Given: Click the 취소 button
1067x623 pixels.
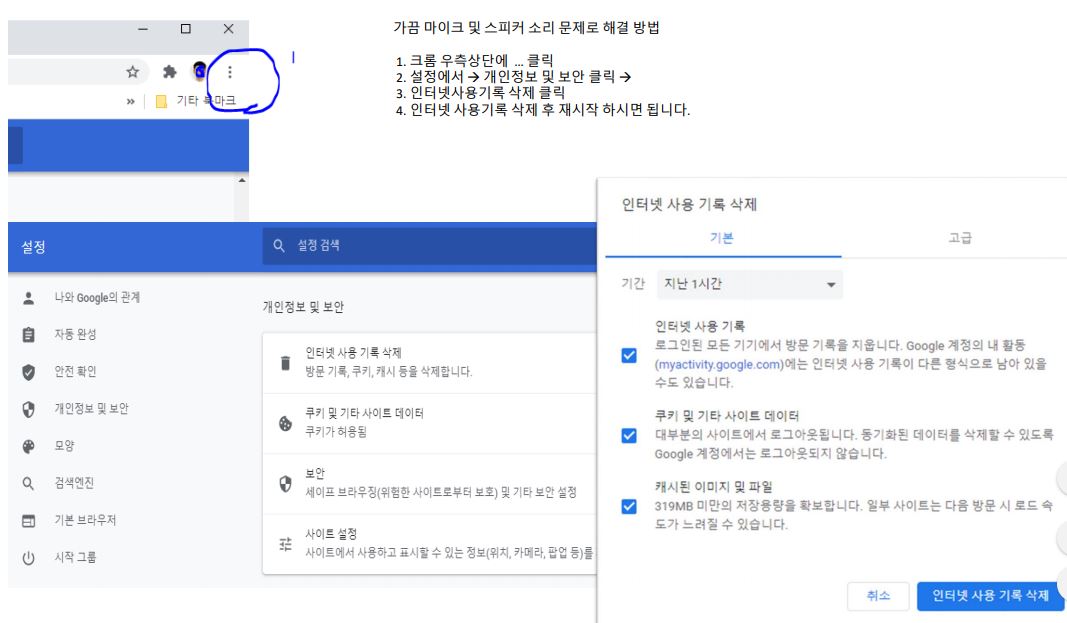Looking at the screenshot, I should [x=876, y=596].
